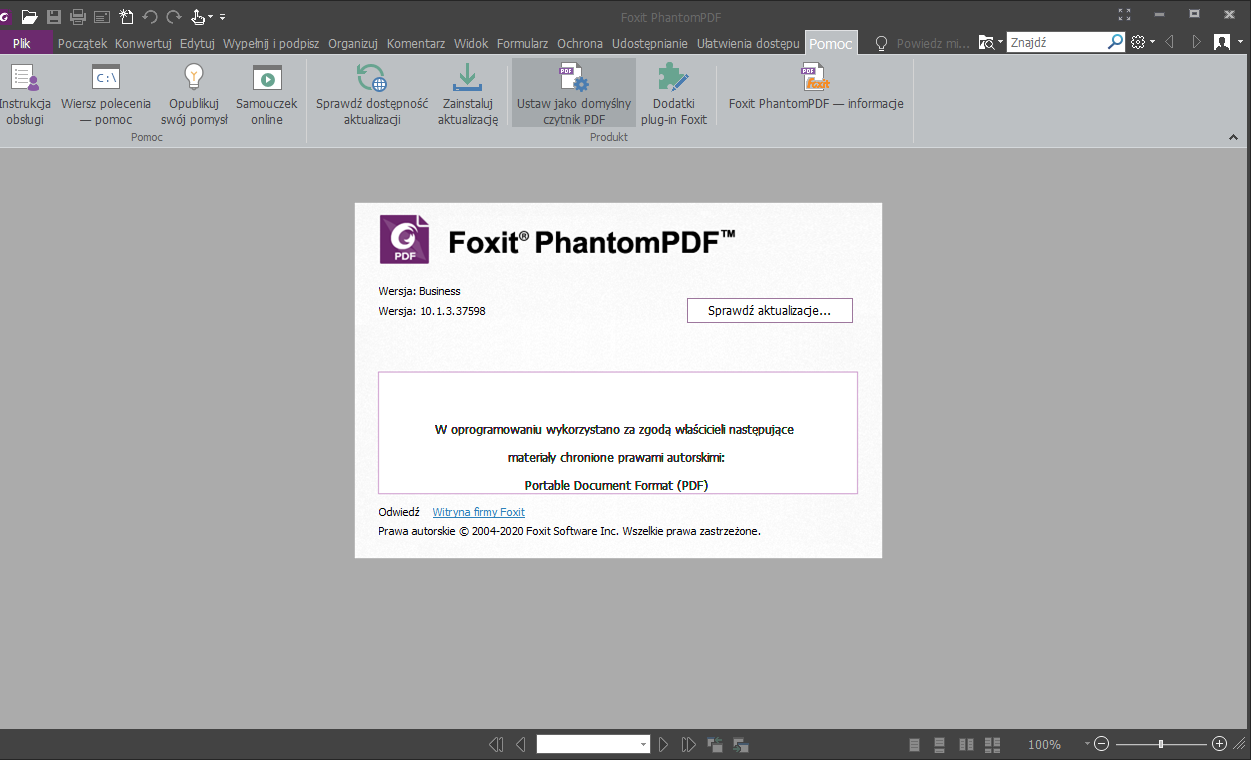
Task: Open Customize Quick Access Toolbar dropdown
Action: point(222,17)
